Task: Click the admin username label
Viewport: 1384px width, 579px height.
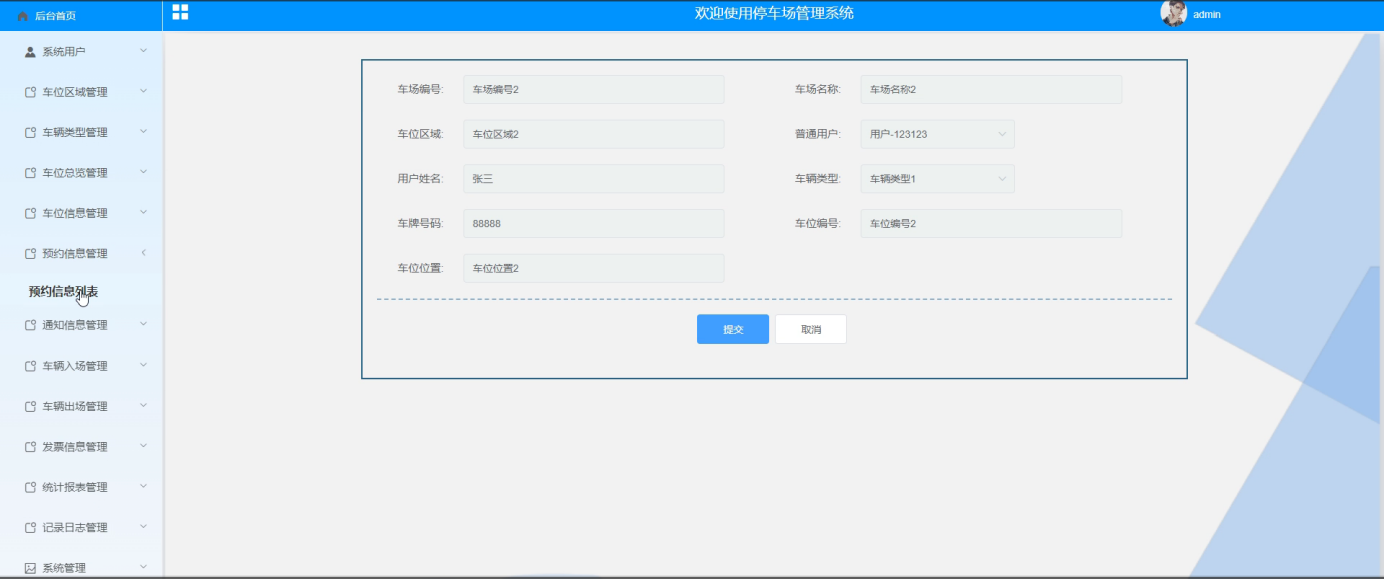Action: click(1207, 15)
